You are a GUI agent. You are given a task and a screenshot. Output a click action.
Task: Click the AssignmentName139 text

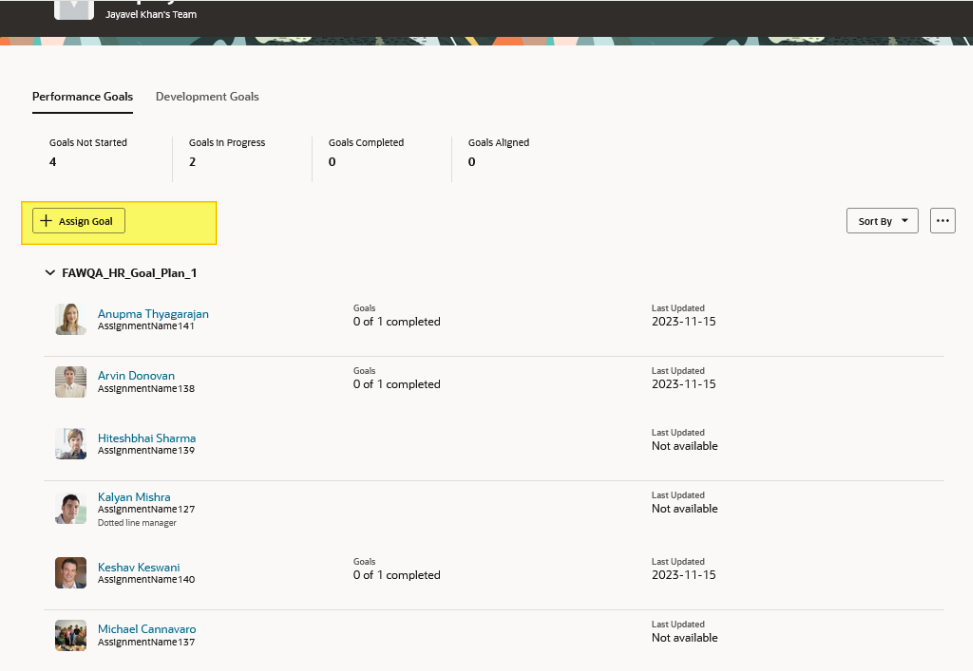[x=146, y=451]
